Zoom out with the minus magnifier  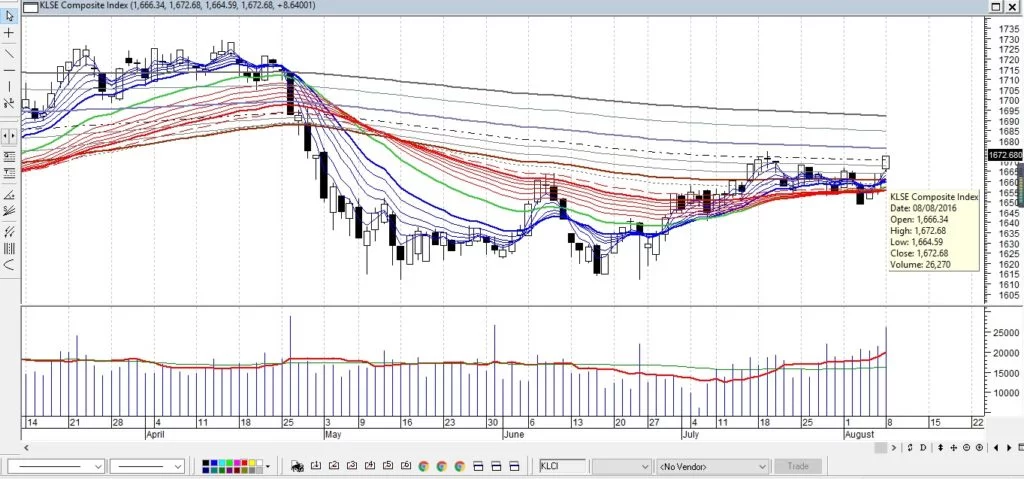click(x=967, y=448)
